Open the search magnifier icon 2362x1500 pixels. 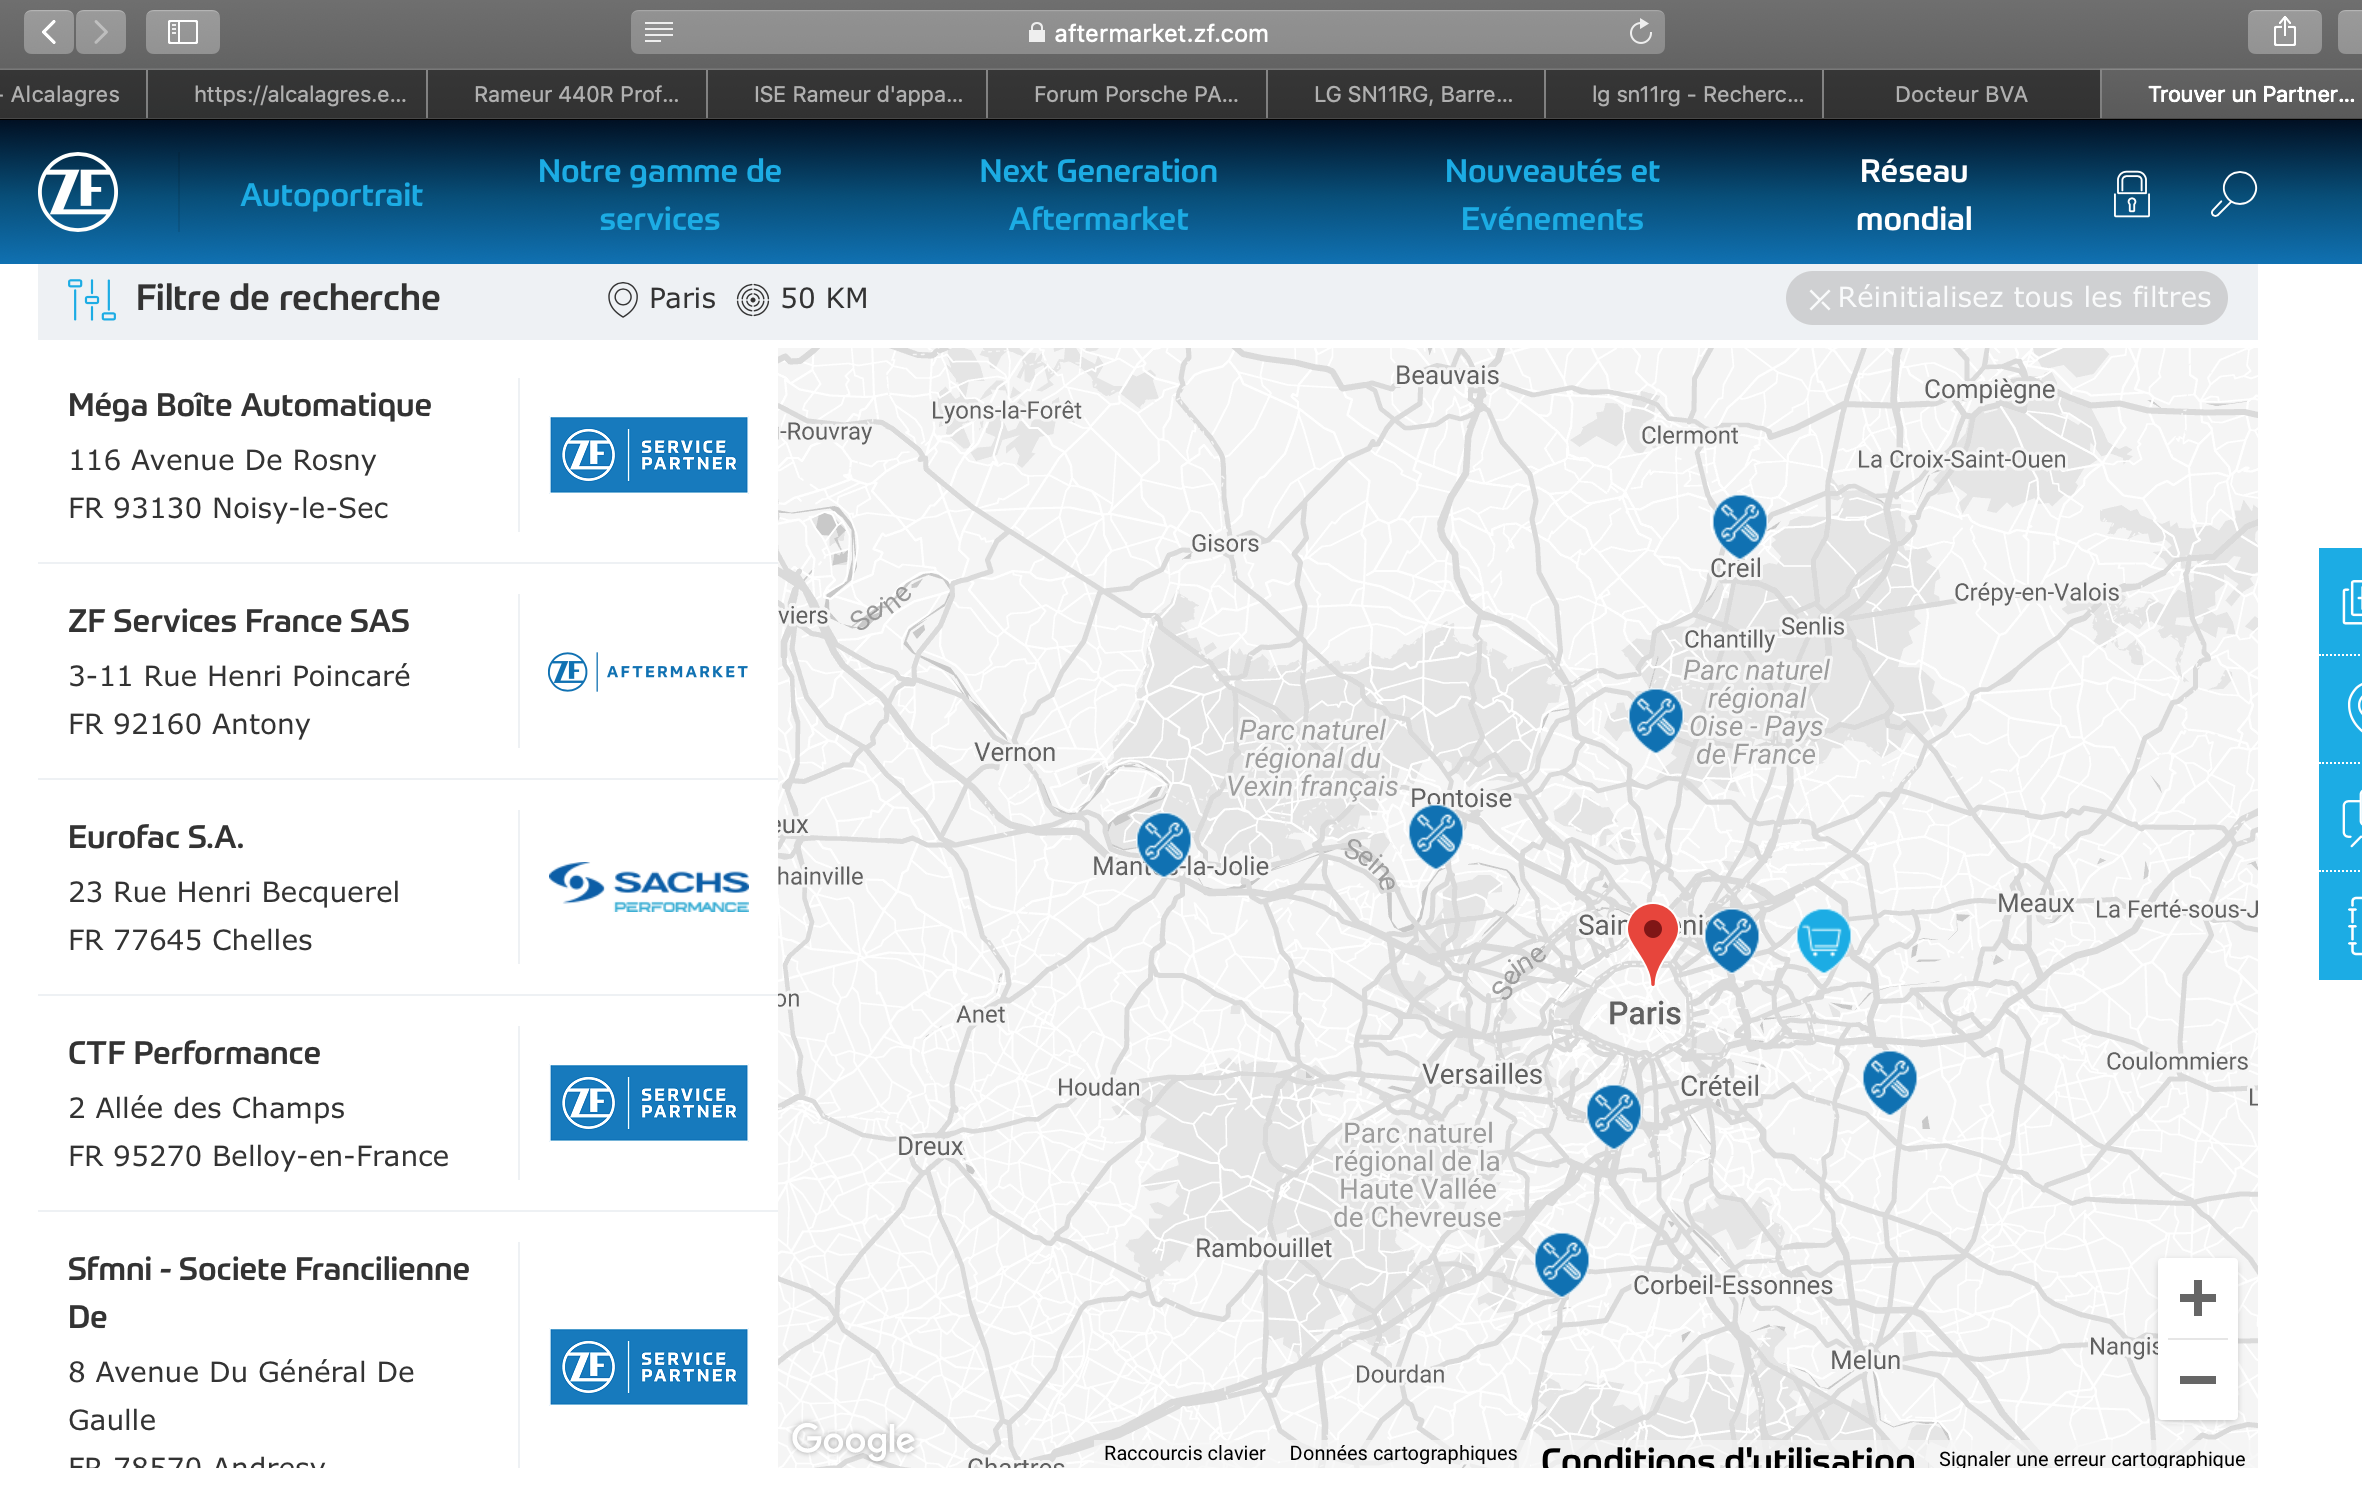pos(2232,193)
